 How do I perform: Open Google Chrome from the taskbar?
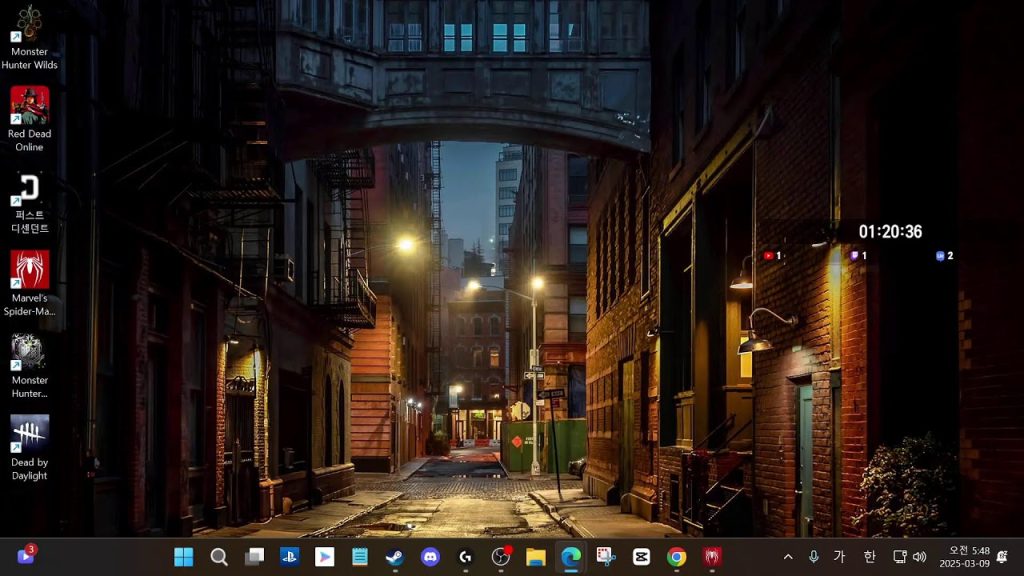[677, 557]
